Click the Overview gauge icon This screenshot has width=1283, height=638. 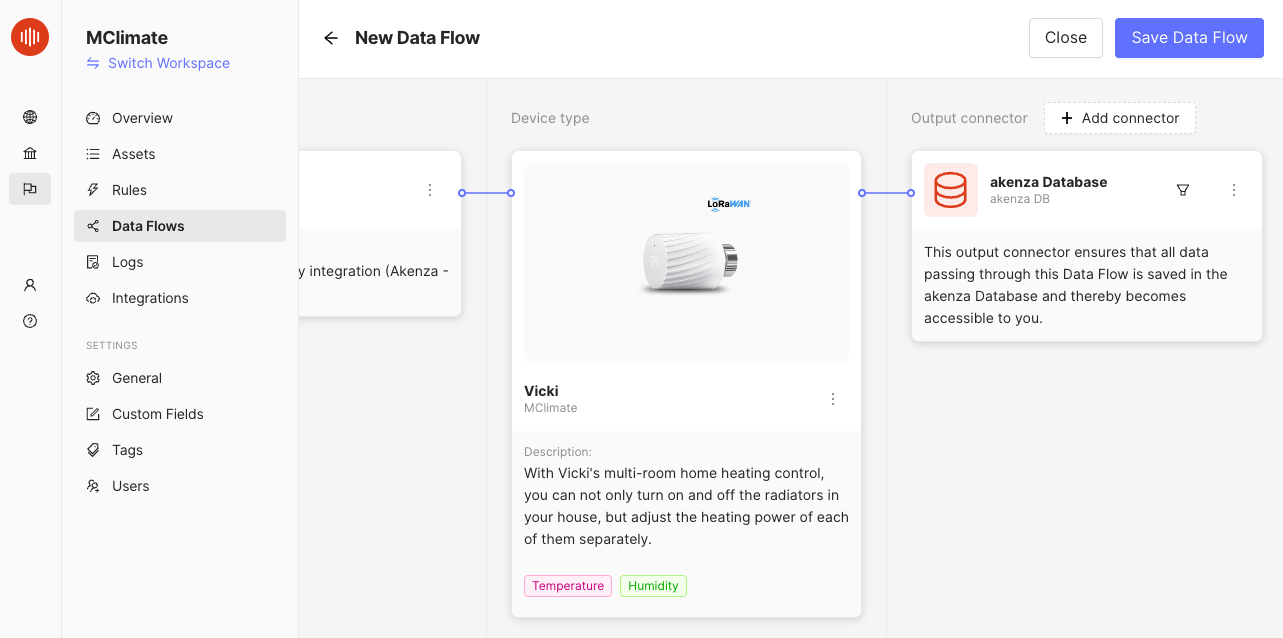93,118
